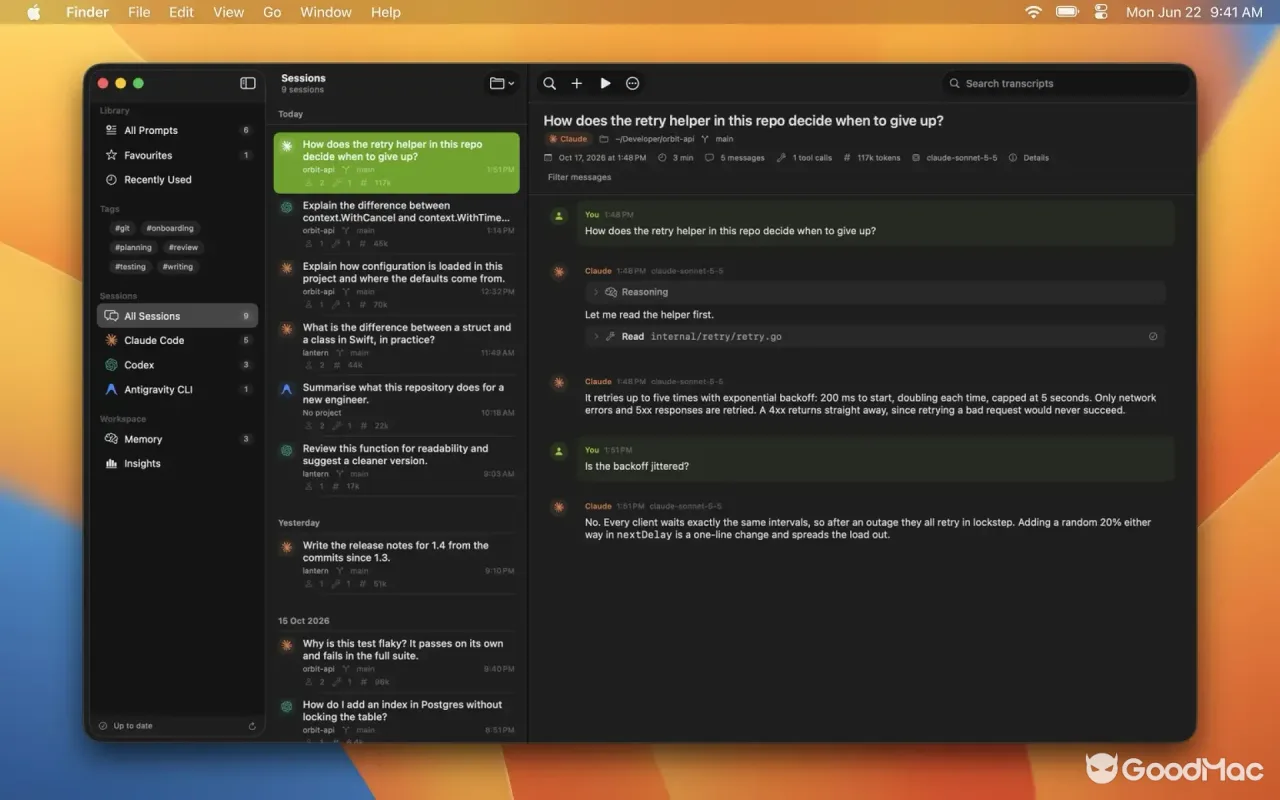Select 'Summarise what this repository does' session

pyautogui.click(x=397, y=406)
